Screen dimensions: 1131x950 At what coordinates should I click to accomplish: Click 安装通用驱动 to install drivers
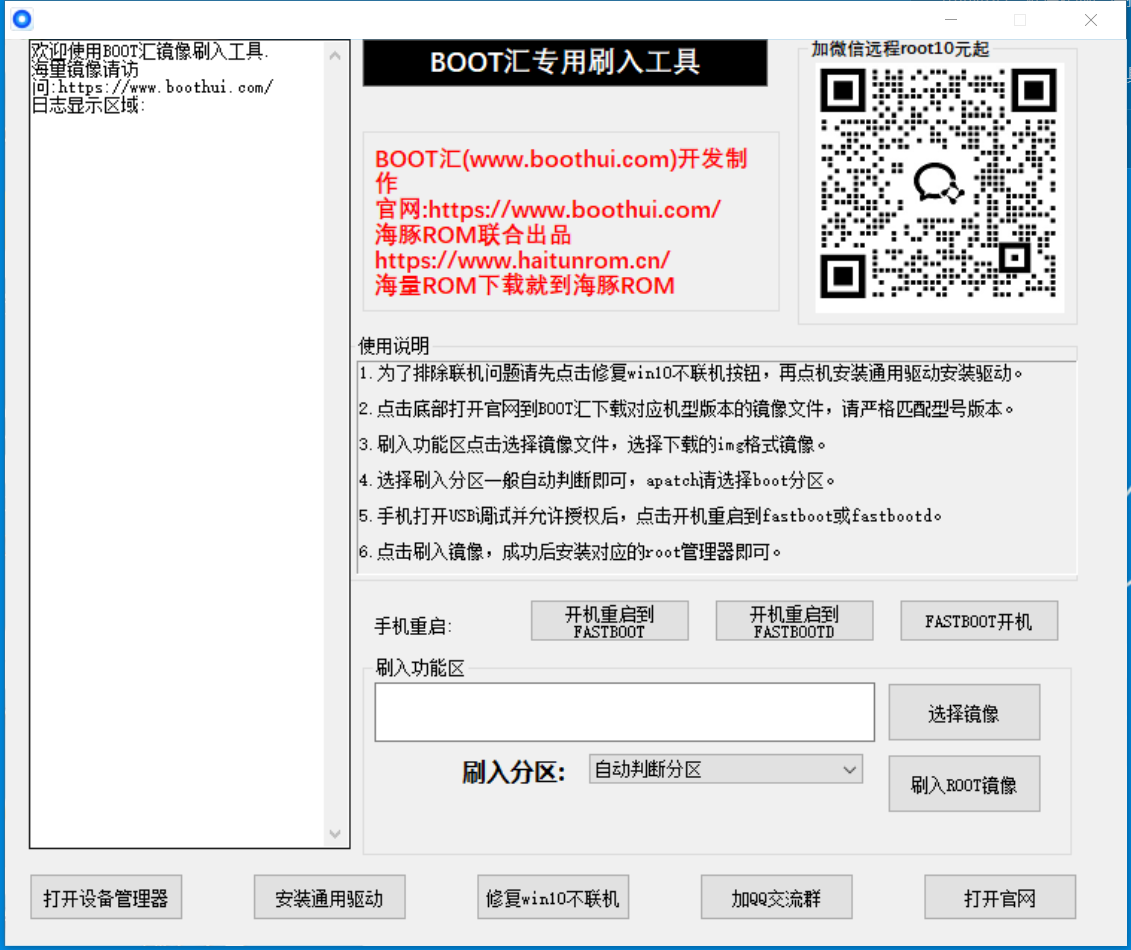(x=329, y=896)
